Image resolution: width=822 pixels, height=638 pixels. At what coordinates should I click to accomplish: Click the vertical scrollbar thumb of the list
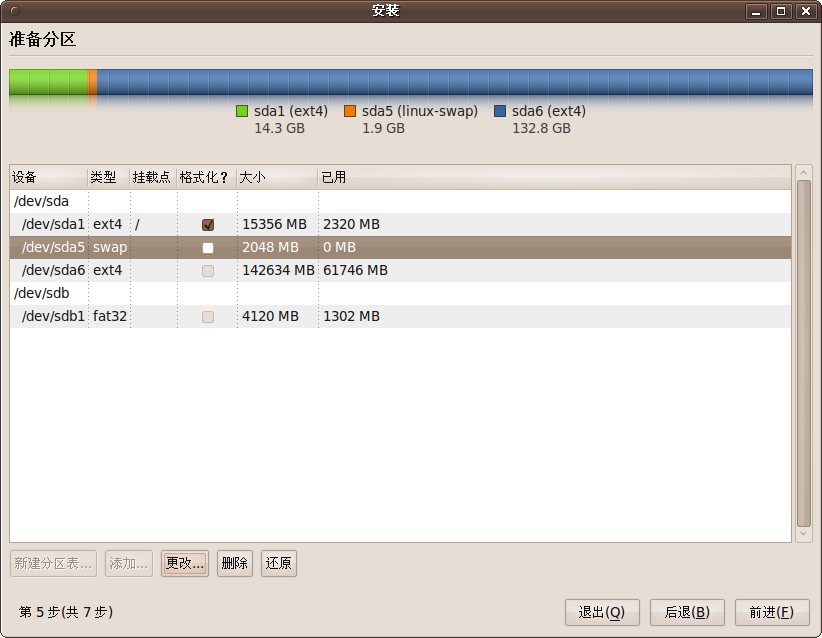[804, 353]
